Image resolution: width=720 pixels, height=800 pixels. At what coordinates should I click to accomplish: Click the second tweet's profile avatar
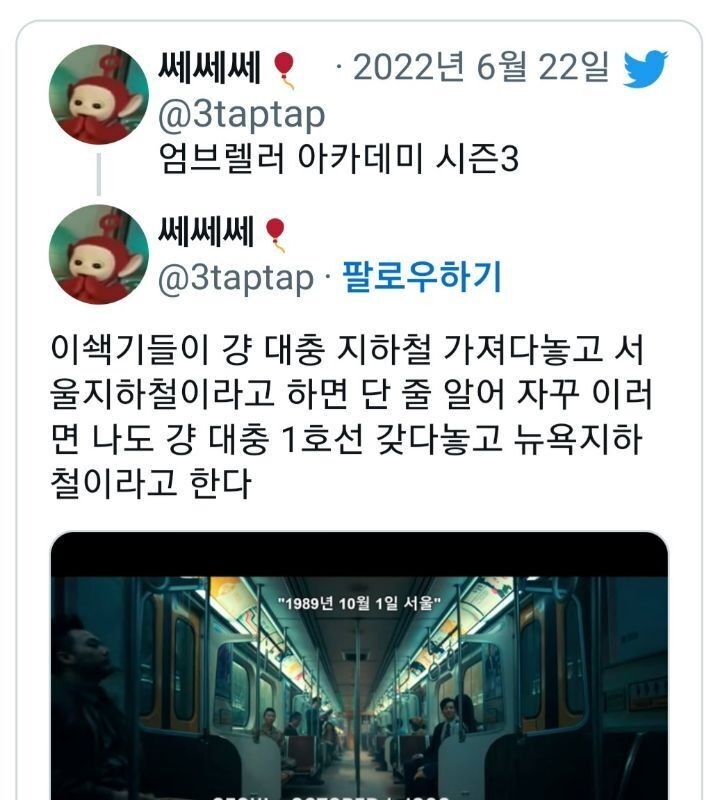coord(99,254)
